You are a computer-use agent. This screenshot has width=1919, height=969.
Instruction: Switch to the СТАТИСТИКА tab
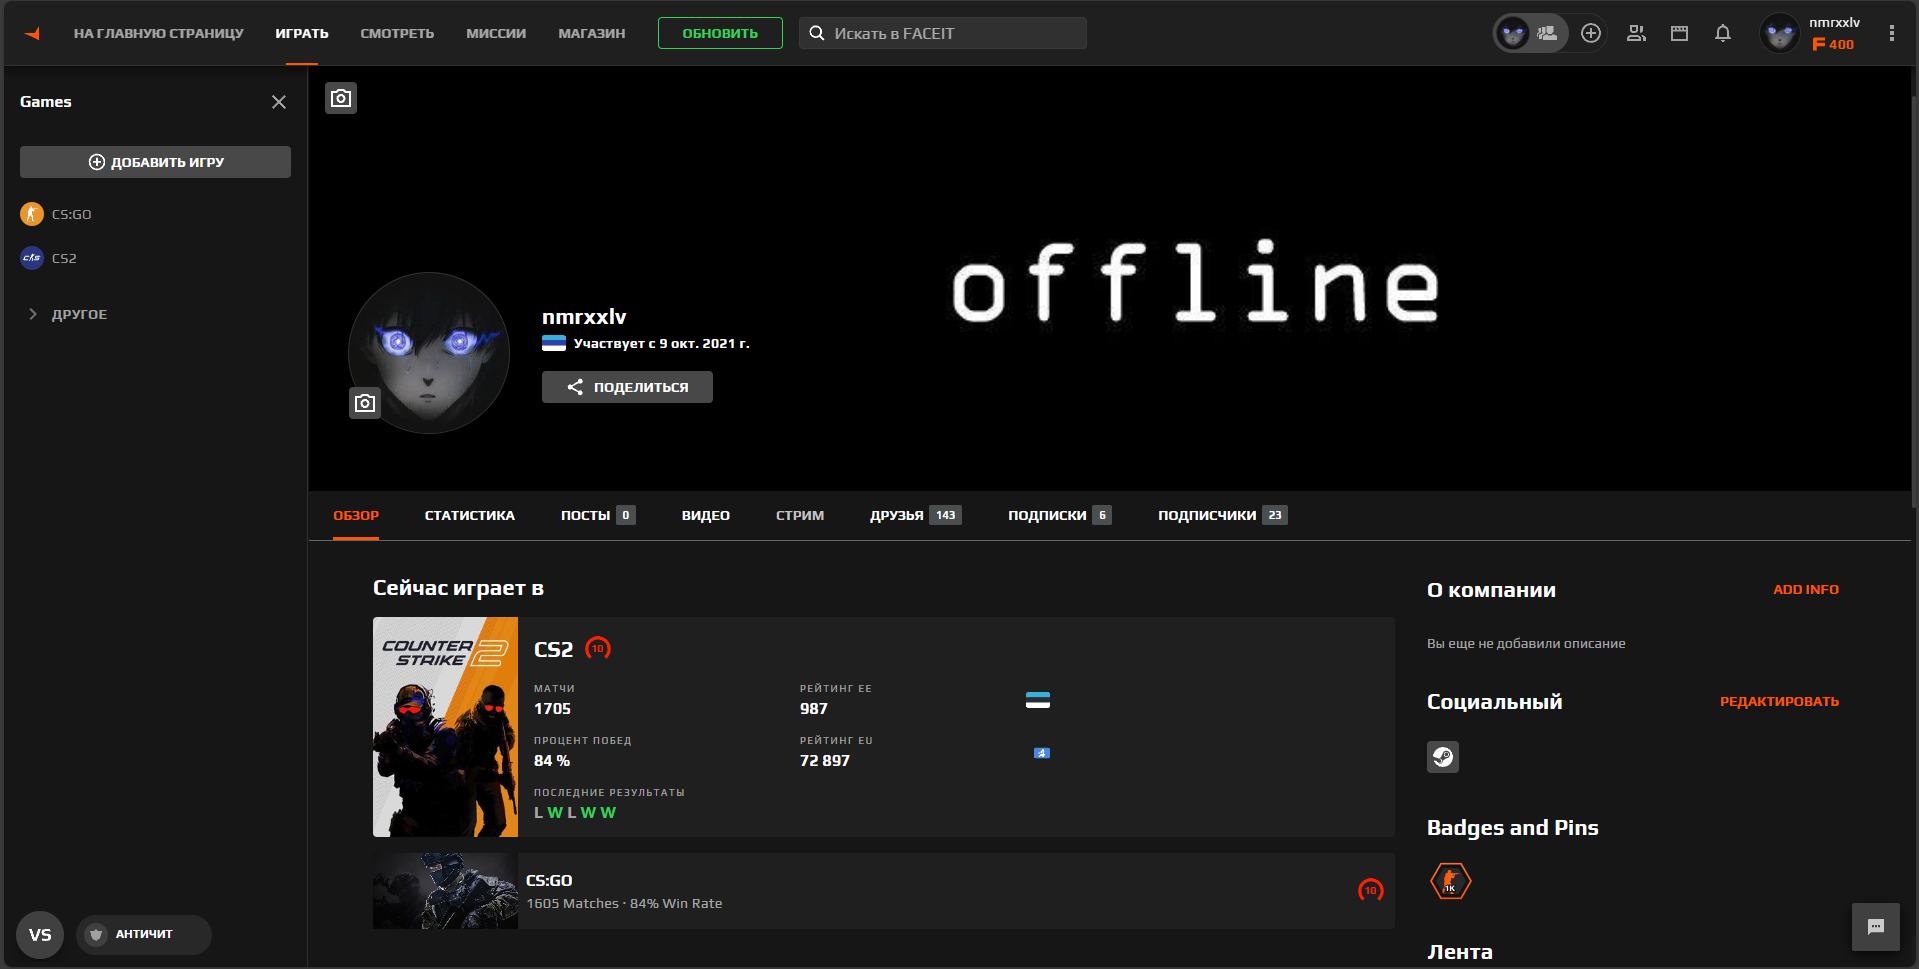470,515
